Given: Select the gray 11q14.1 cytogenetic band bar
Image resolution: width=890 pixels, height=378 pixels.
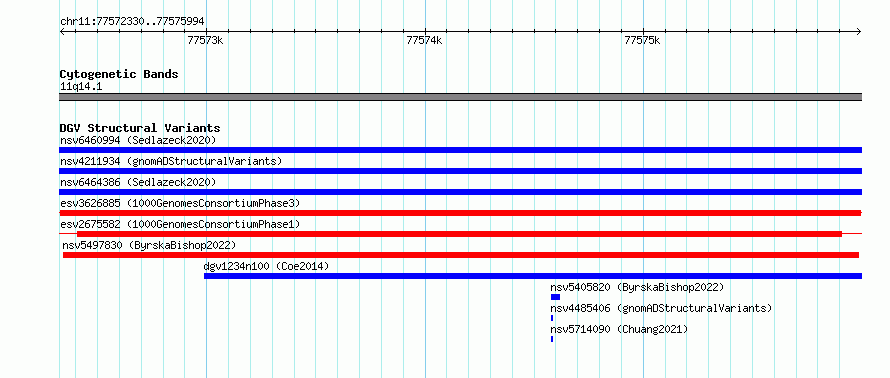Looking at the screenshot, I should tap(460, 97).
